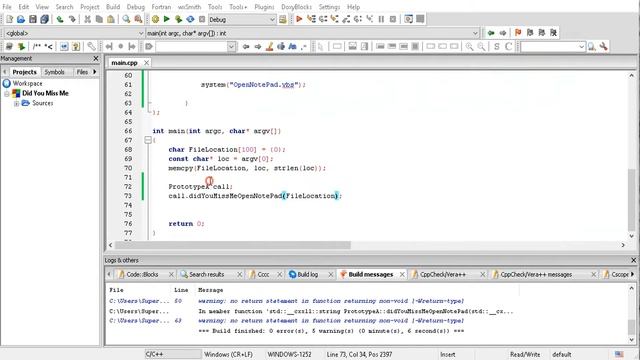Click the green Run arrow
Image resolution: width=640 pixels, height=360 pixels.
click(x=167, y=19)
